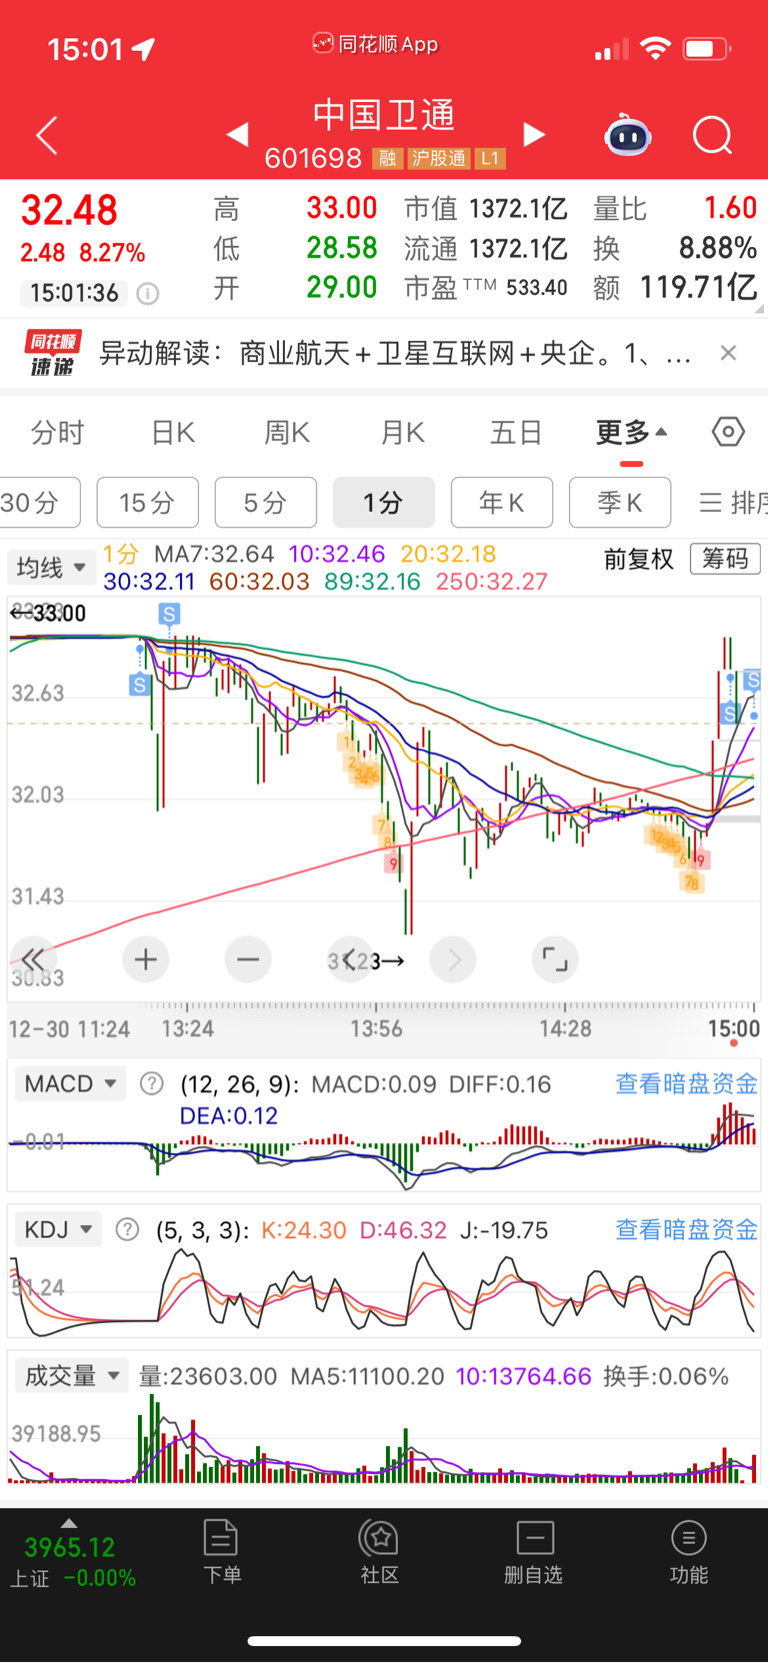Open 功能 functions menu icon
This screenshot has width=768, height=1663.
click(688, 1552)
